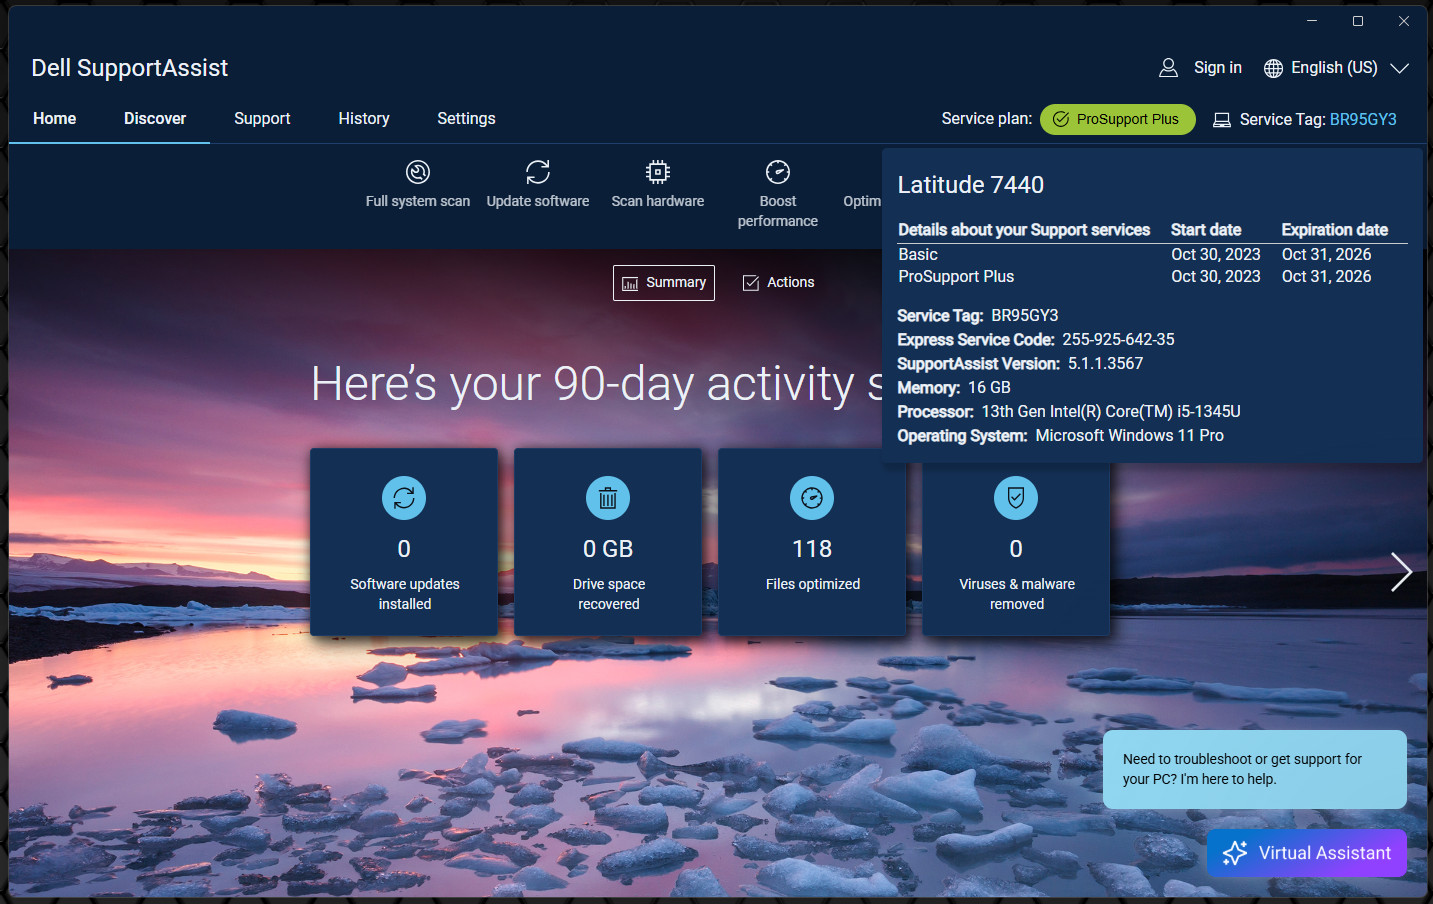The image size is (1433, 904).
Task: Maximize the SupportAssist window
Action: pyautogui.click(x=1358, y=20)
